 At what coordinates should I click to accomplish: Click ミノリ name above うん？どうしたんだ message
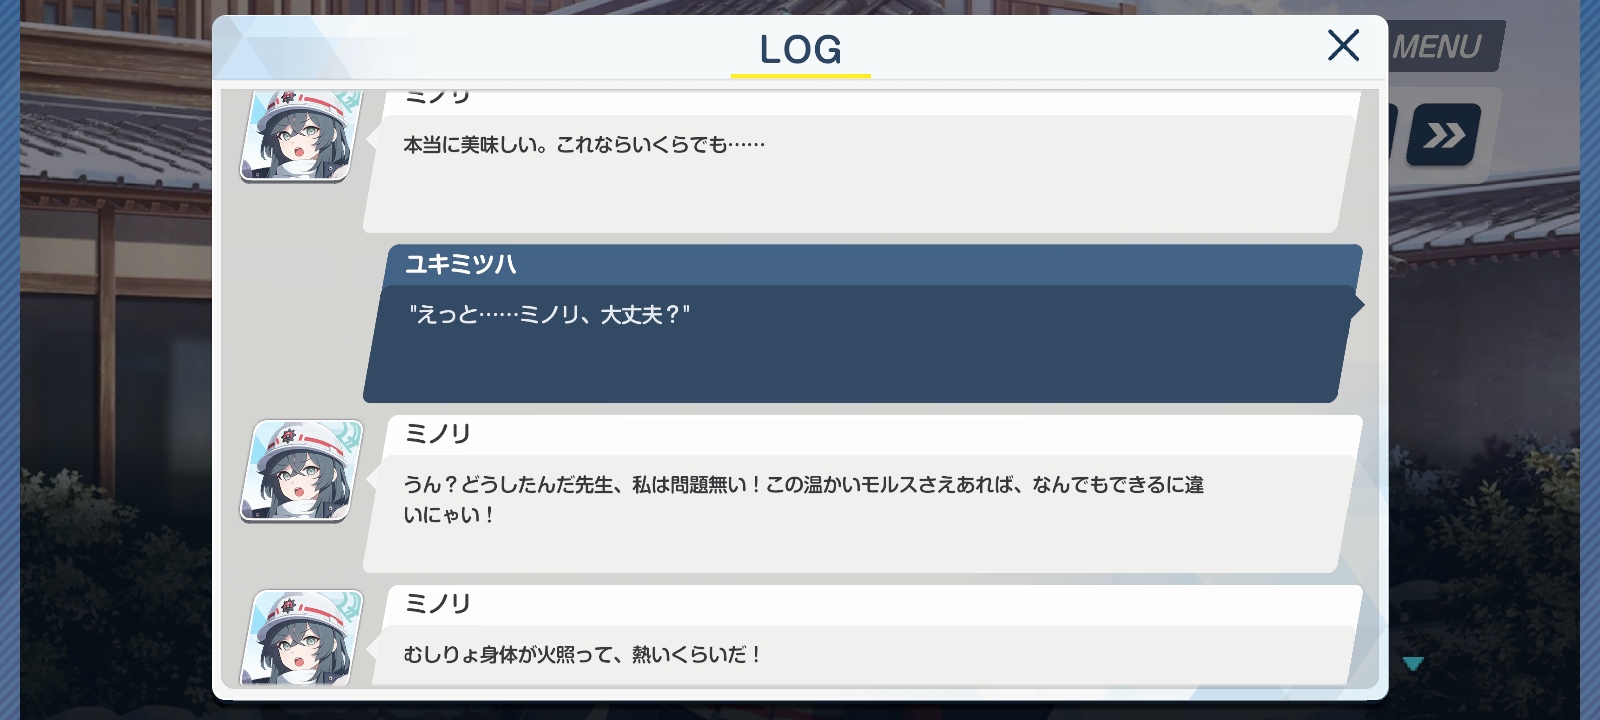(x=437, y=434)
